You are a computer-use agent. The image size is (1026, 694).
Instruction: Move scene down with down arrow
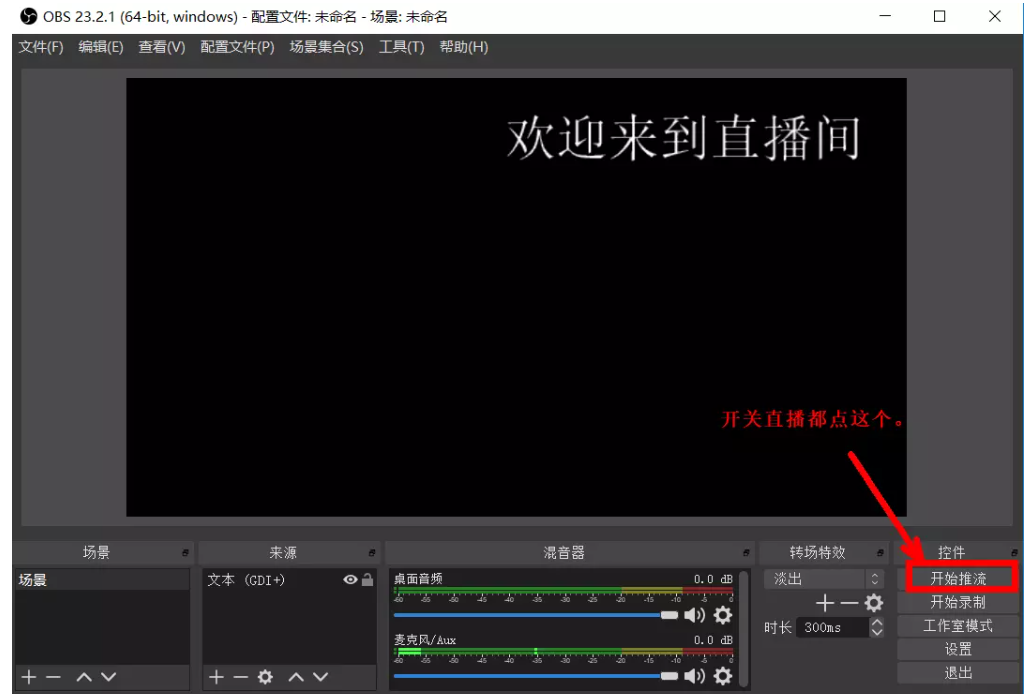click(109, 677)
